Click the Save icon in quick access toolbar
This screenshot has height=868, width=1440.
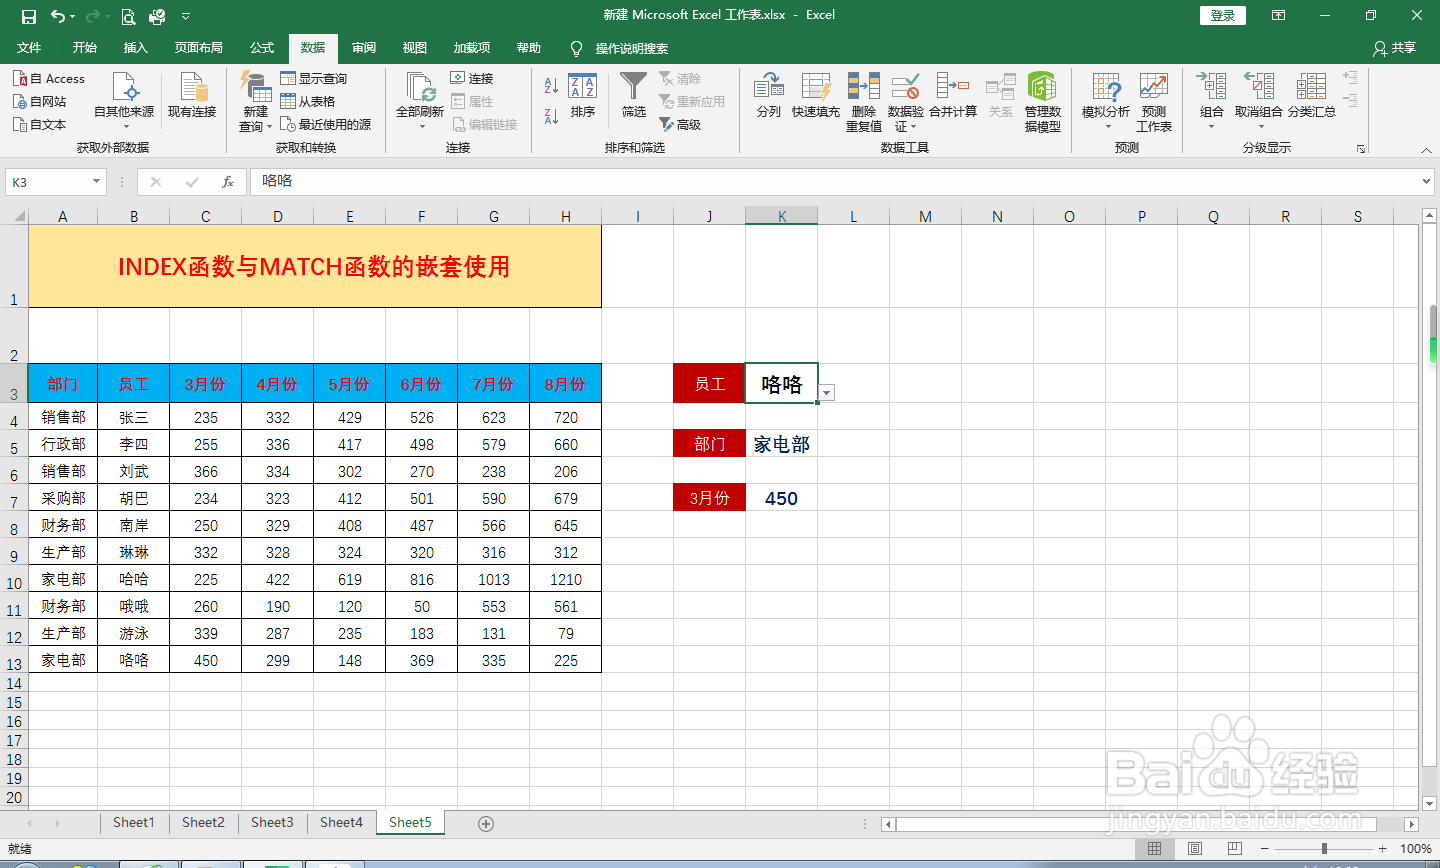click(29, 16)
